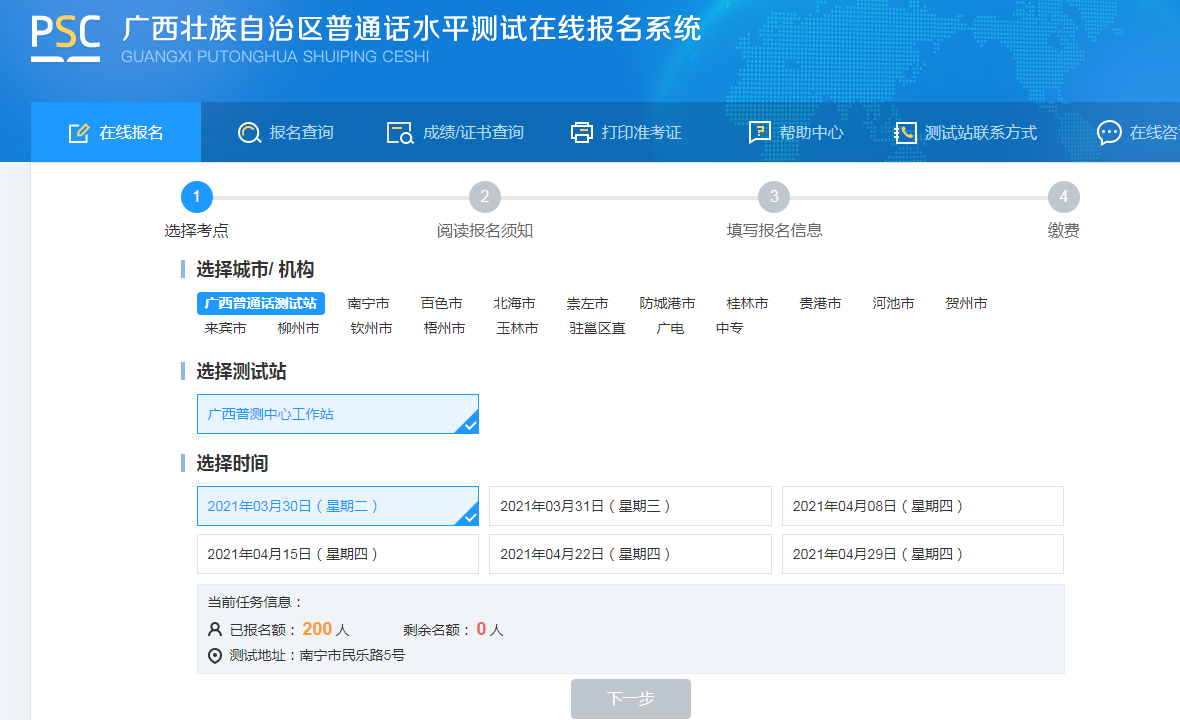Click step 4 circle 缴费

pyautogui.click(x=1063, y=197)
